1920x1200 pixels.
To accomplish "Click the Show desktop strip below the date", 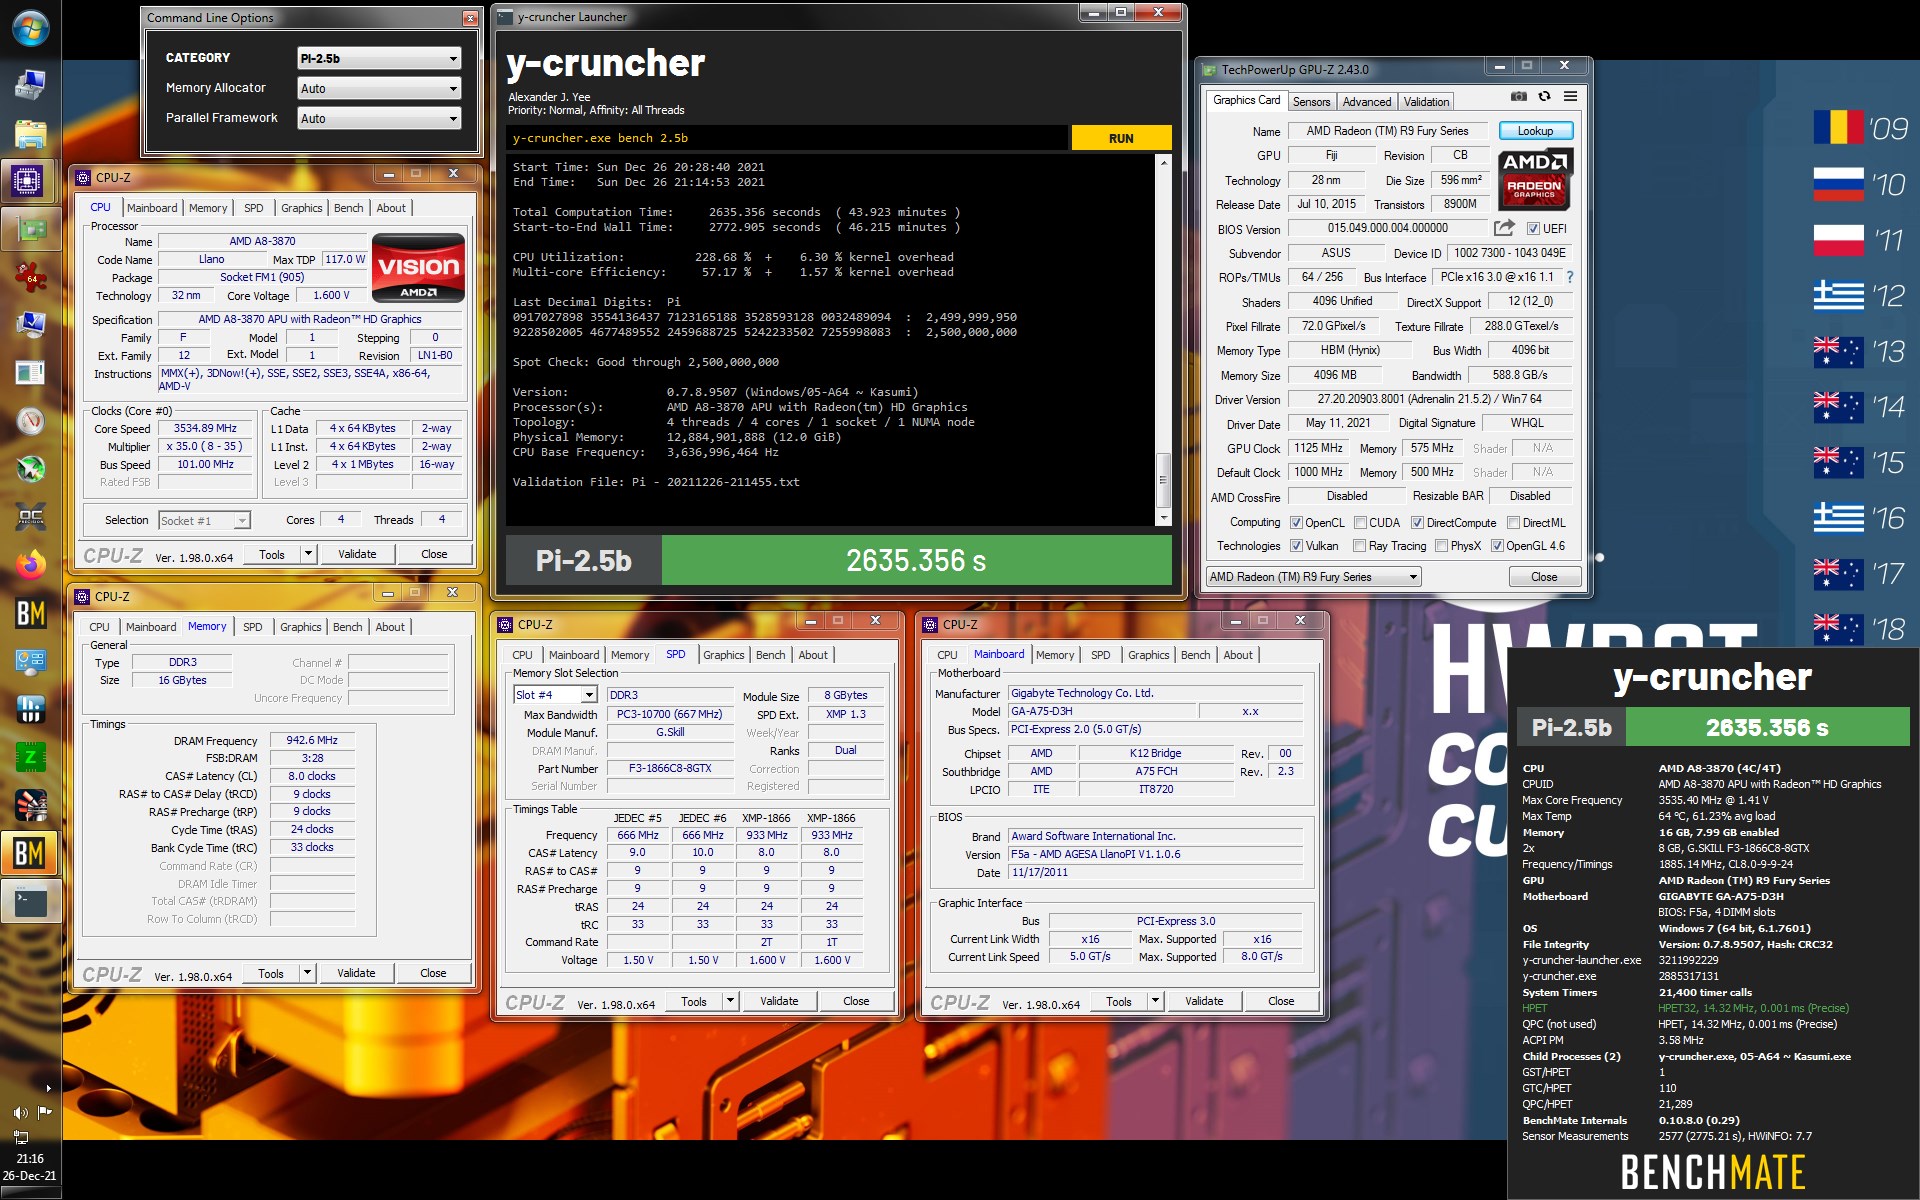I will coord(30,1193).
